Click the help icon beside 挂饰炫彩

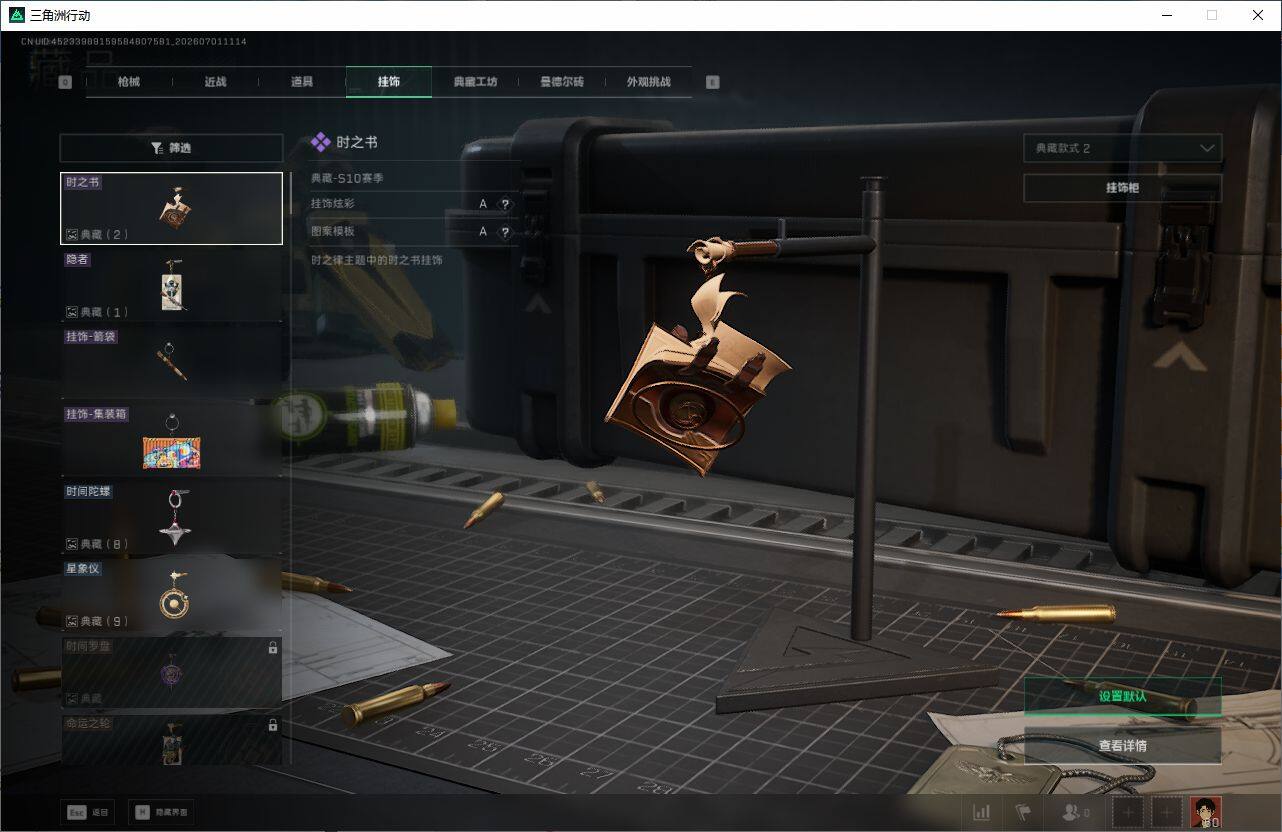[x=505, y=204]
